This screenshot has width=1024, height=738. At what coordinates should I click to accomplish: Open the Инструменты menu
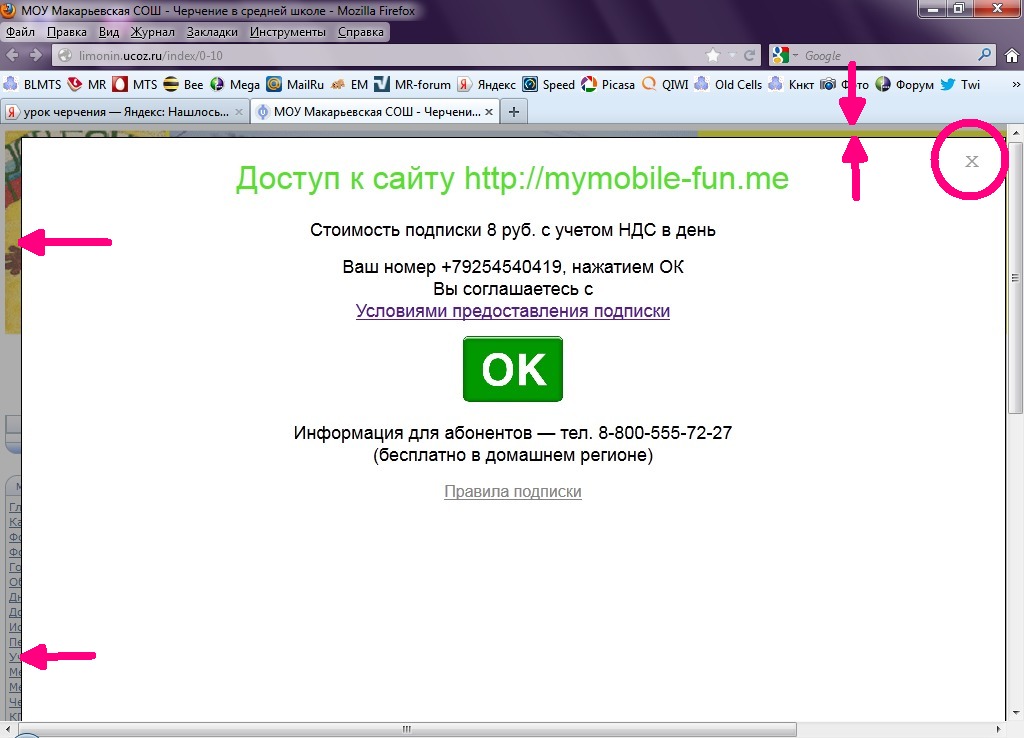coord(288,31)
